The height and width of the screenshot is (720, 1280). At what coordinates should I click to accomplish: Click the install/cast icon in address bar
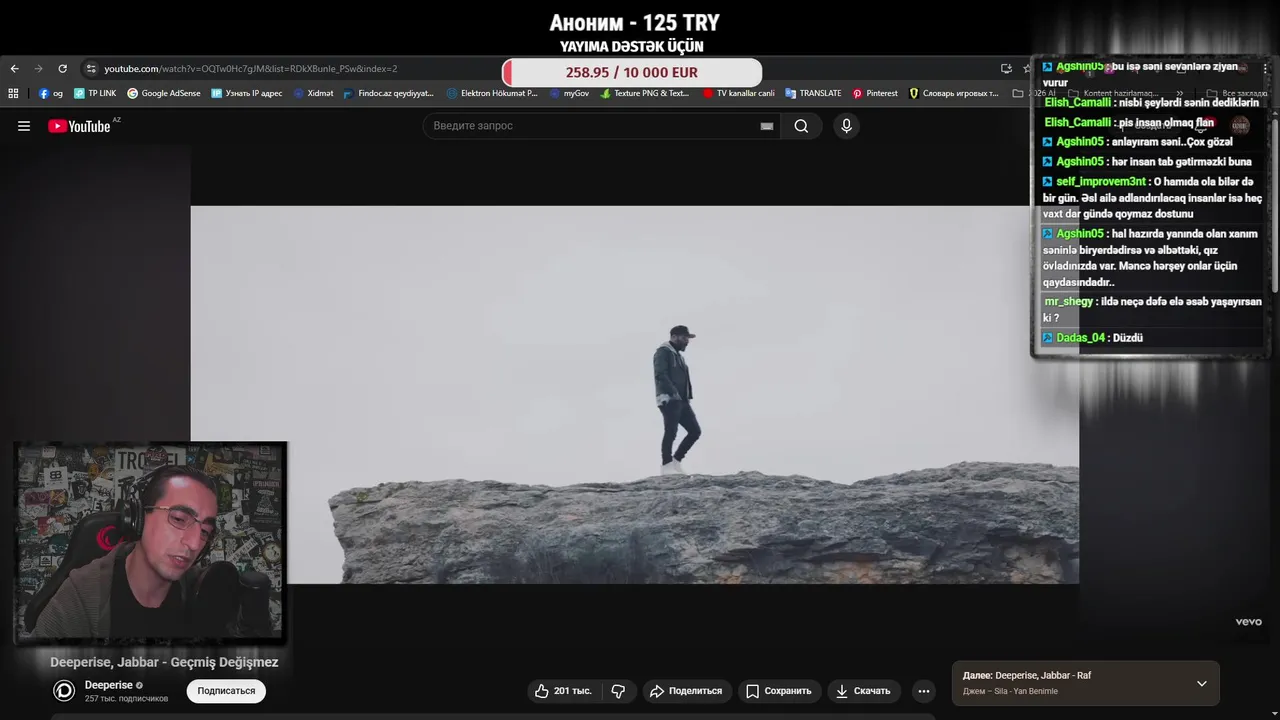[1006, 69]
